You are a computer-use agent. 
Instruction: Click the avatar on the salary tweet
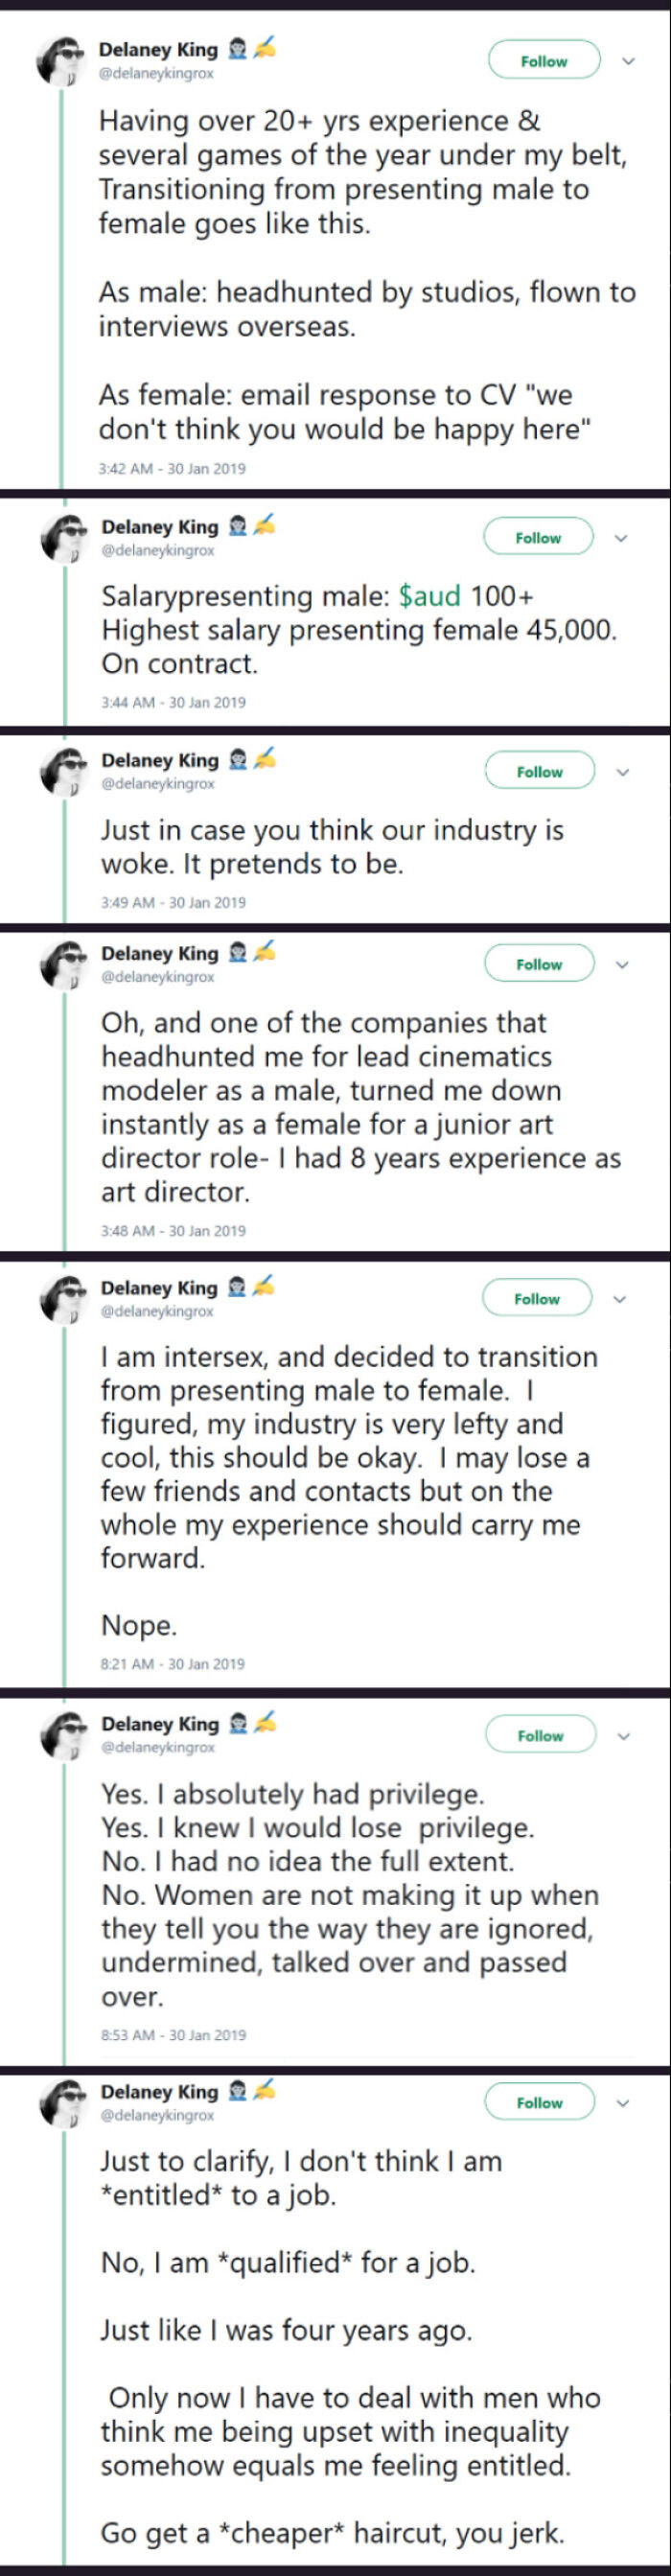62,538
